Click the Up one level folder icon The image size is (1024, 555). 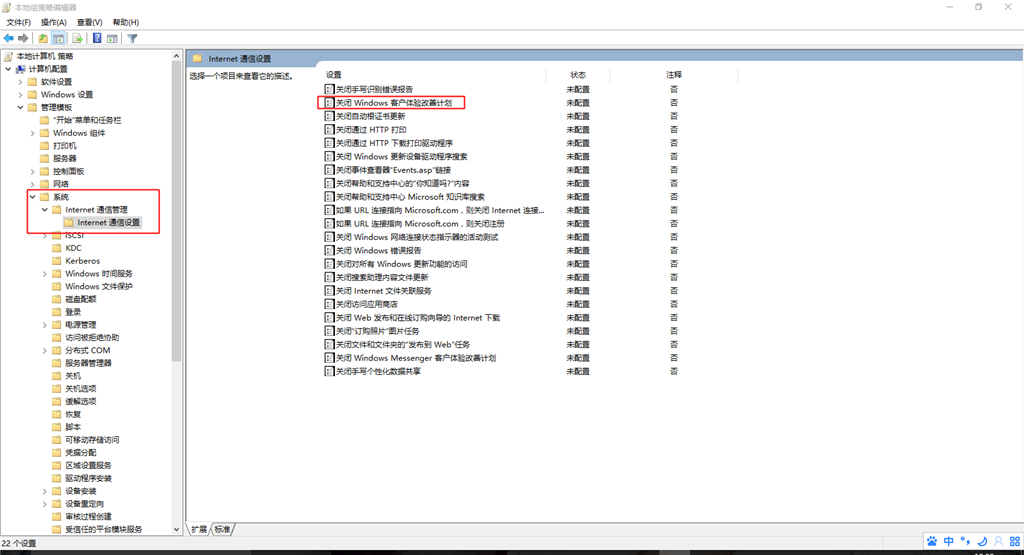43,39
